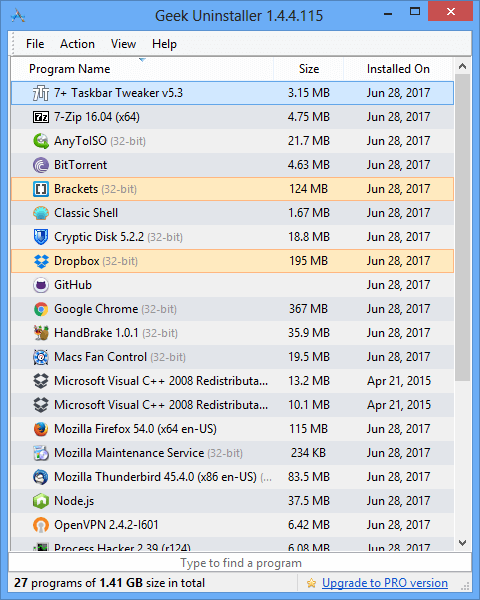This screenshot has height=600, width=480.
Task: Open the Action menu
Action: (x=77, y=44)
